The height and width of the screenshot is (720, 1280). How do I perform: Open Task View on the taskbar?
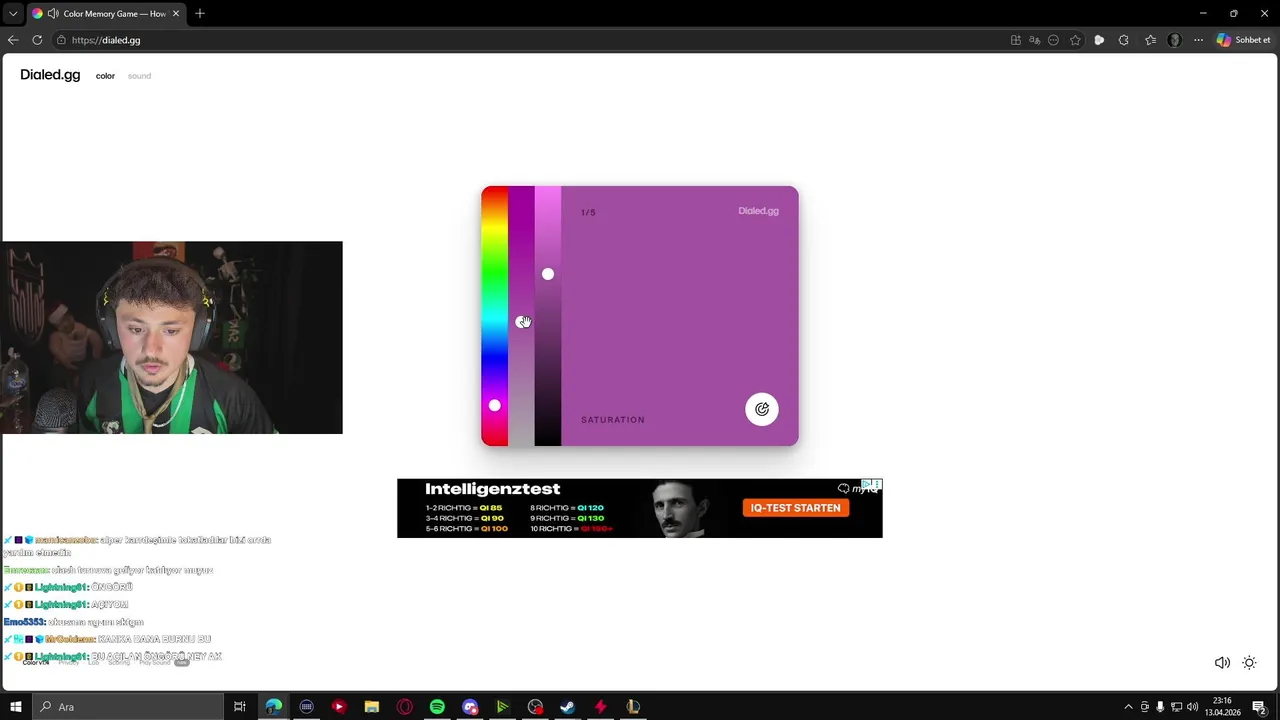click(x=240, y=707)
